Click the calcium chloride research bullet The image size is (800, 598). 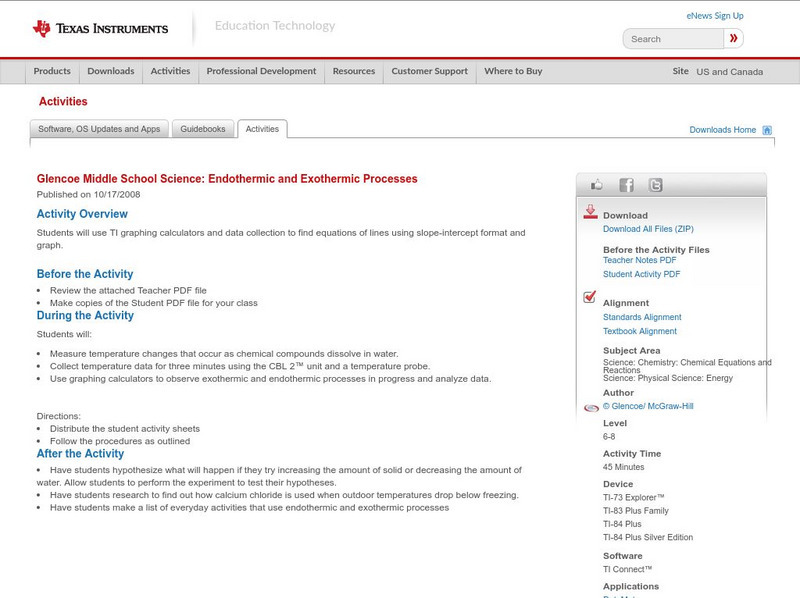284,495
